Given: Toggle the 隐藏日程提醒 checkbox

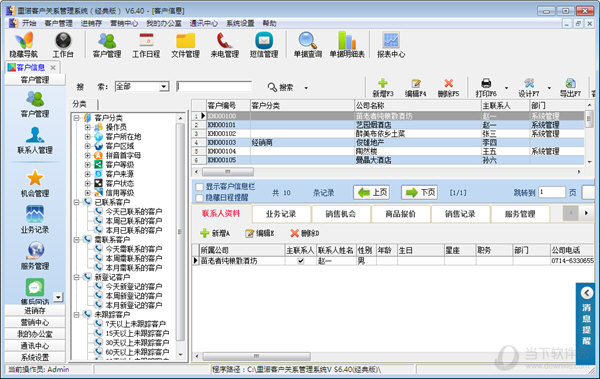Looking at the screenshot, I should tap(199, 198).
